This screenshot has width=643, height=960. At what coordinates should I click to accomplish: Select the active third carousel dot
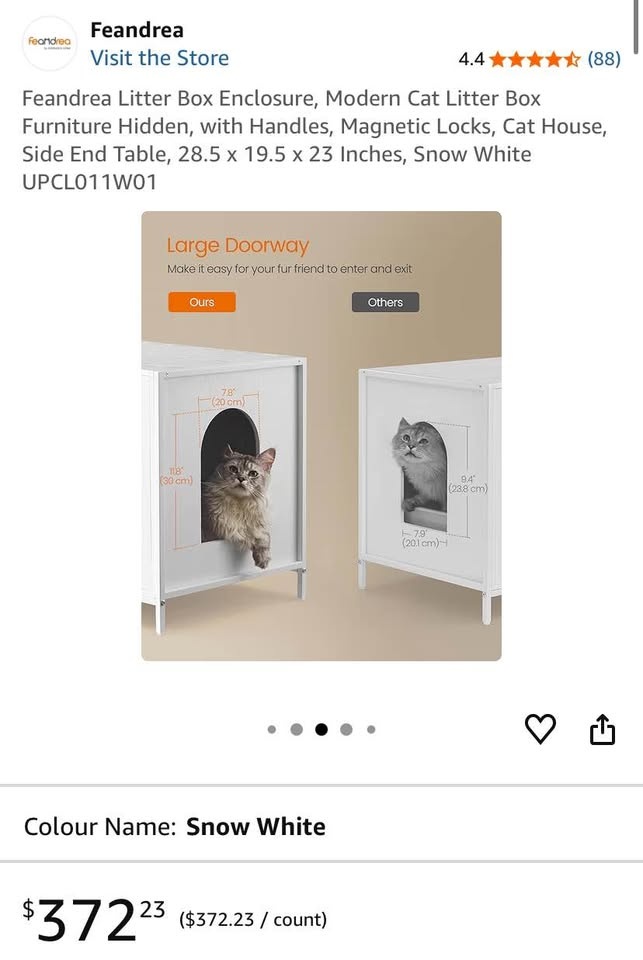coord(321,729)
